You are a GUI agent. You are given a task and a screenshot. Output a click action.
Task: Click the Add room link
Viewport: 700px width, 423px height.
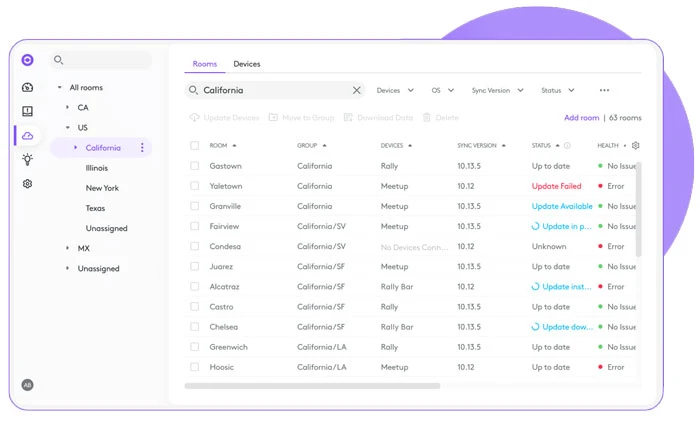click(x=581, y=118)
